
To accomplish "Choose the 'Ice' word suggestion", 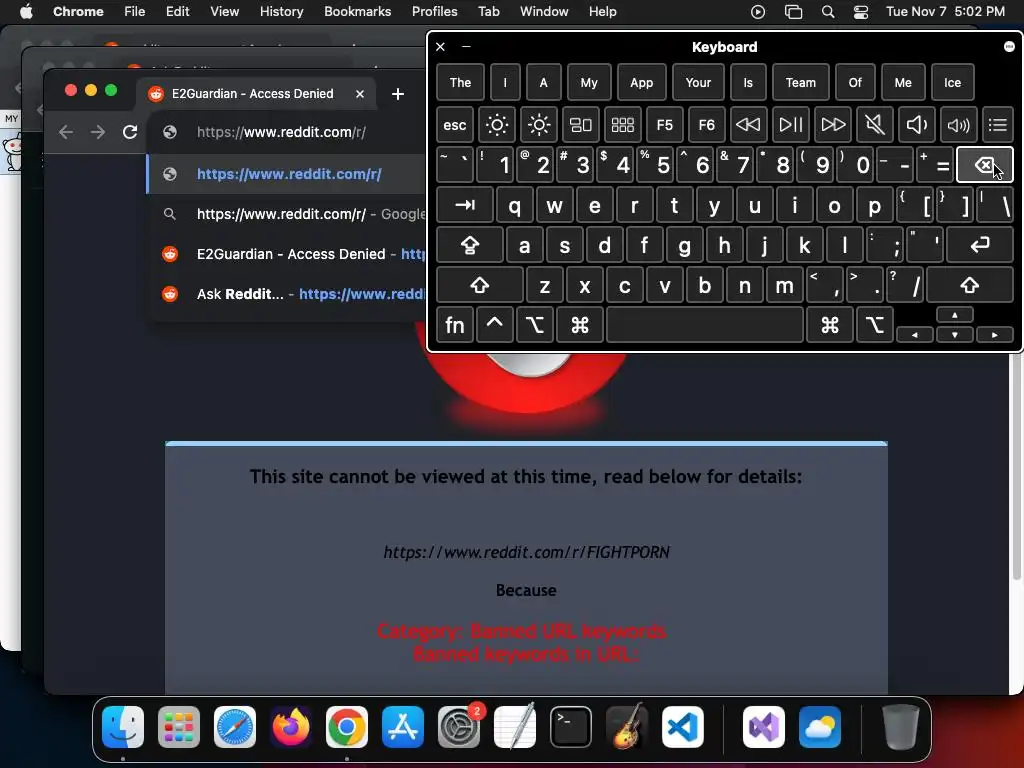I will (952, 82).
